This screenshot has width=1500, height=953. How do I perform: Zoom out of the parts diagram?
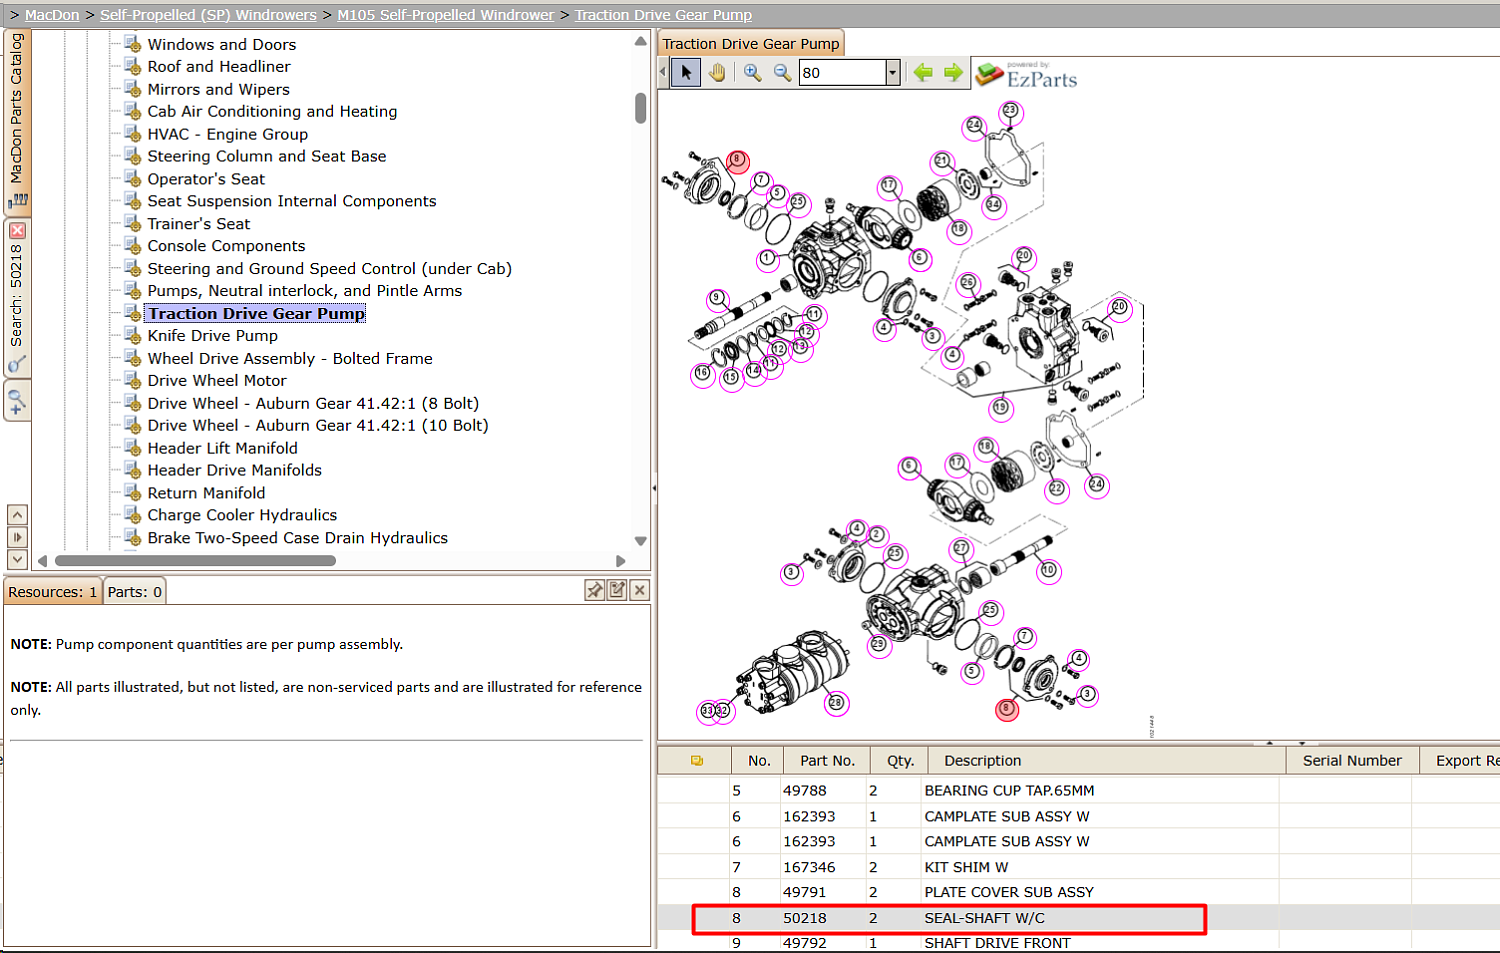(x=782, y=72)
